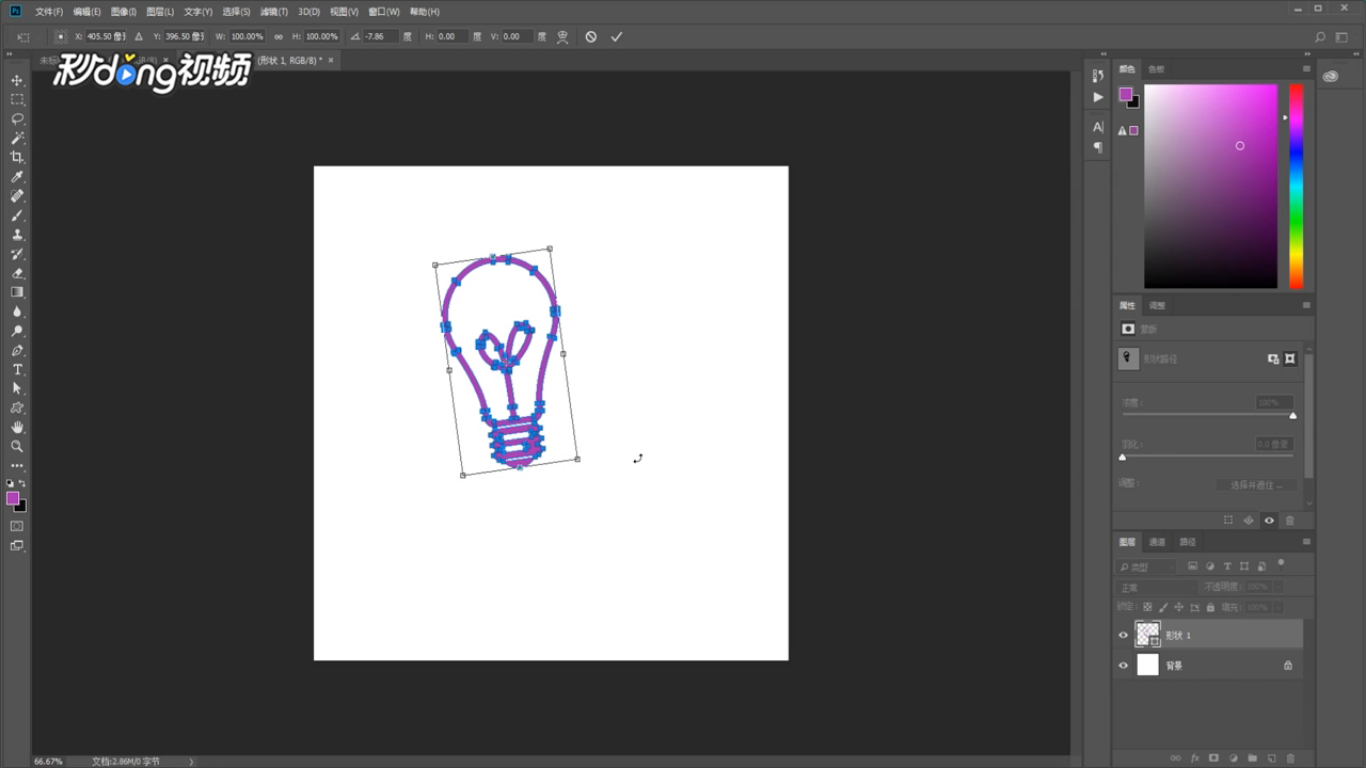Open the extra tools ellipsis
The width and height of the screenshot is (1366, 768).
[x=17, y=466]
